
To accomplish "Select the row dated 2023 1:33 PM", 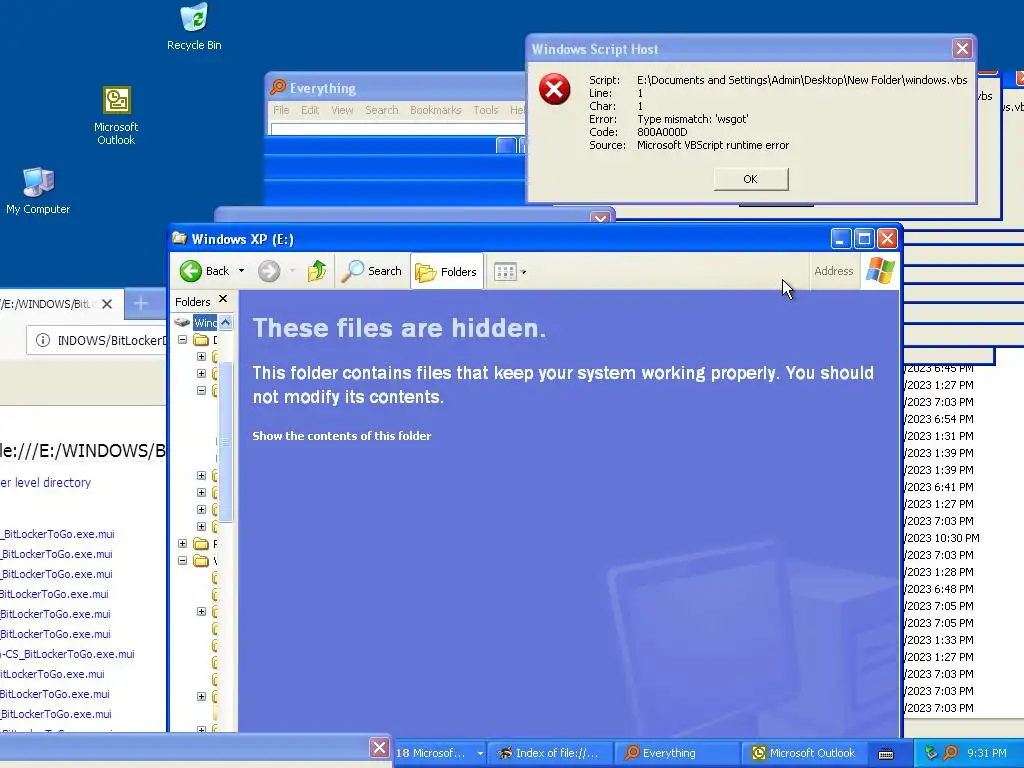I will click(940, 640).
